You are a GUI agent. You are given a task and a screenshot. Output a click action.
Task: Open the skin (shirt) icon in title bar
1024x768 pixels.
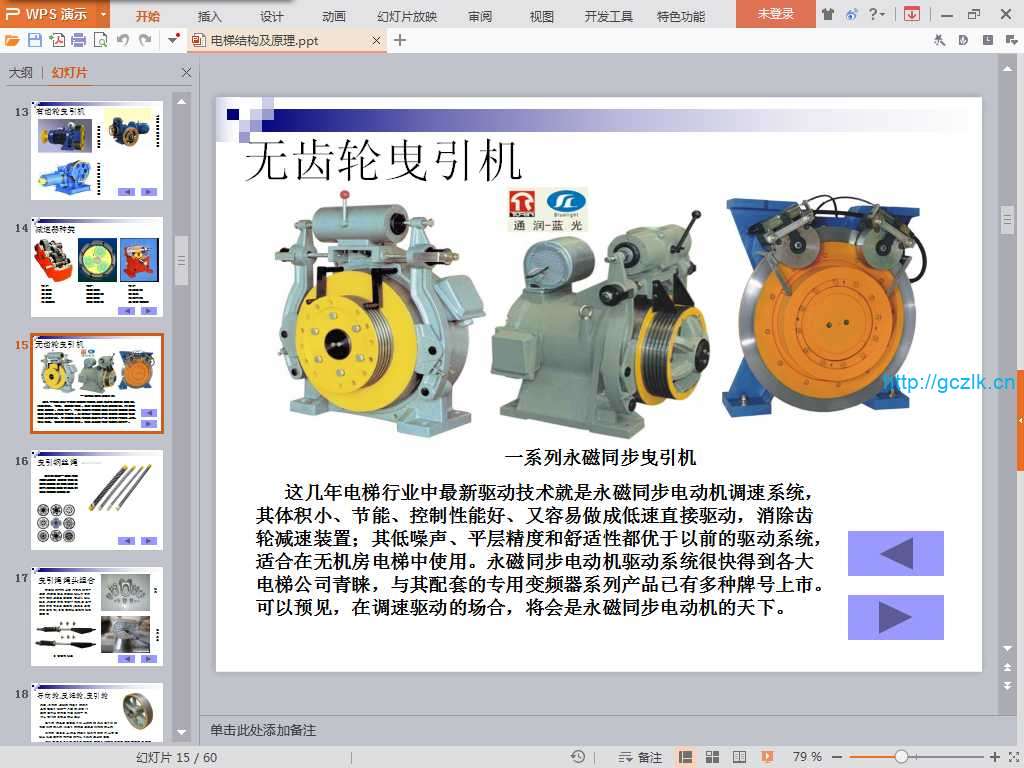point(828,14)
